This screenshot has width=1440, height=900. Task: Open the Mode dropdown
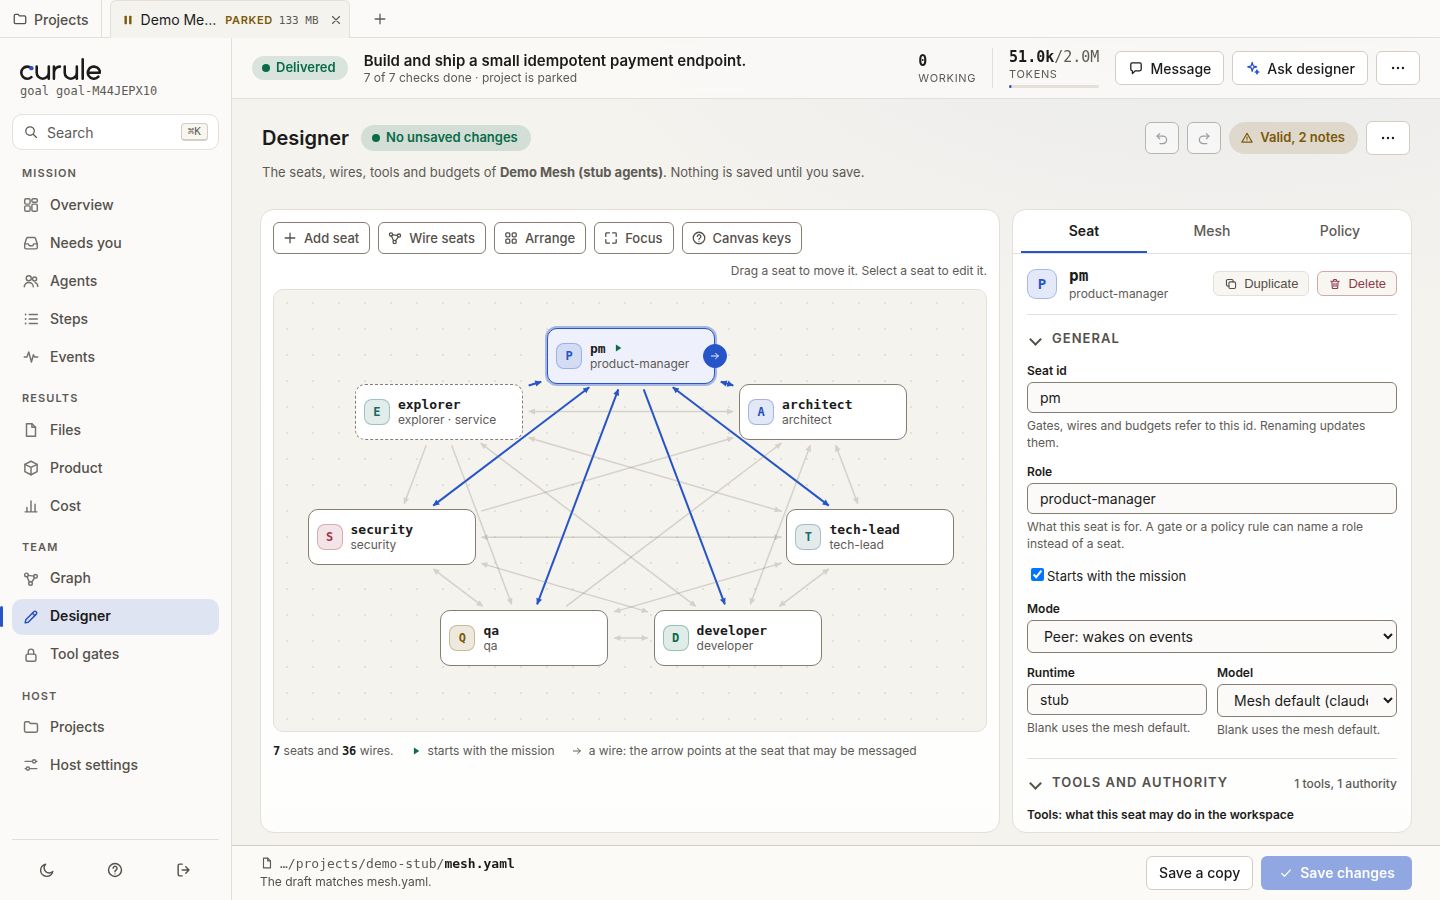tap(1212, 637)
